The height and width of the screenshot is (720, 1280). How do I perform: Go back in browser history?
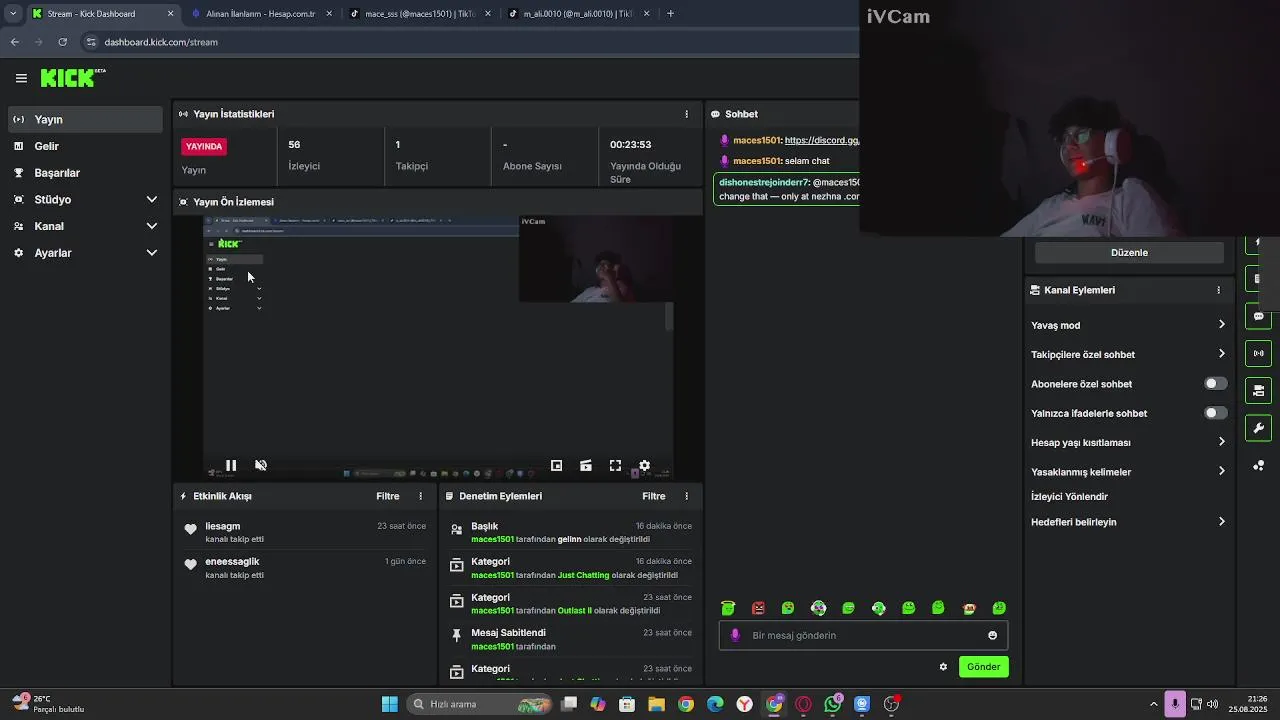tap(15, 42)
